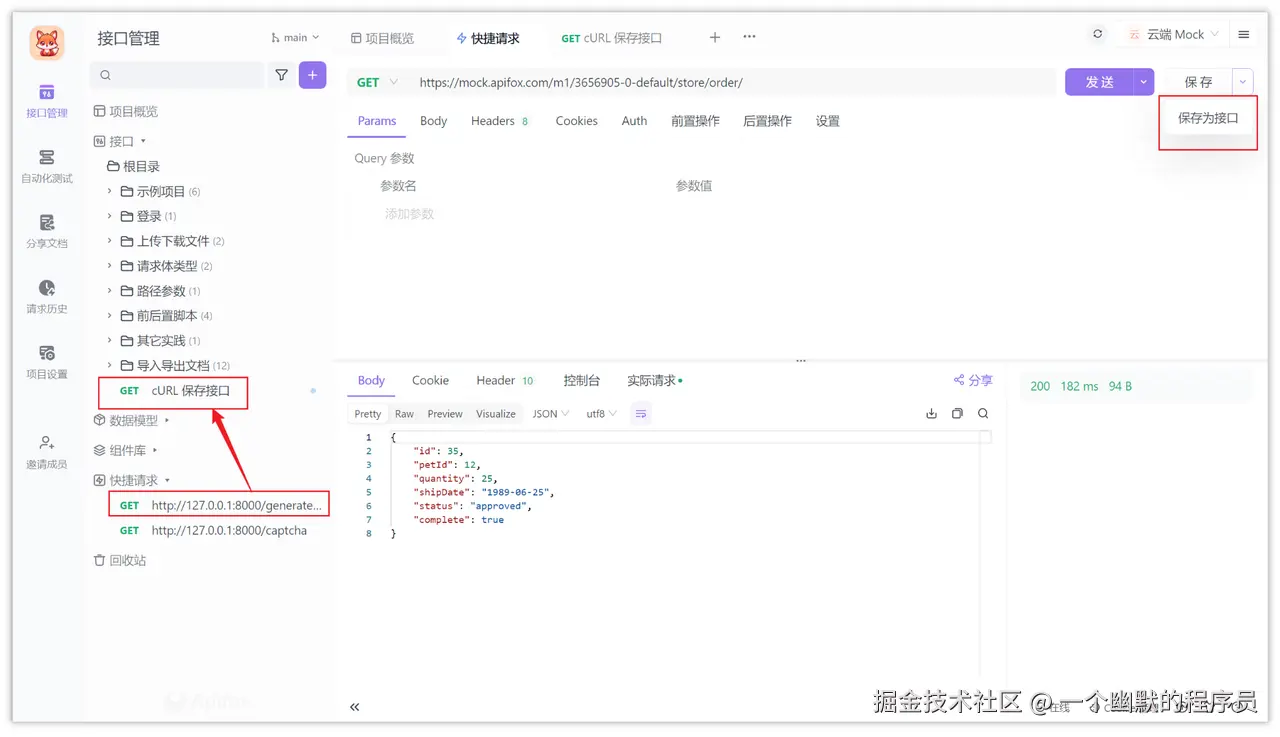Open the JSON format dropdown

point(550,413)
